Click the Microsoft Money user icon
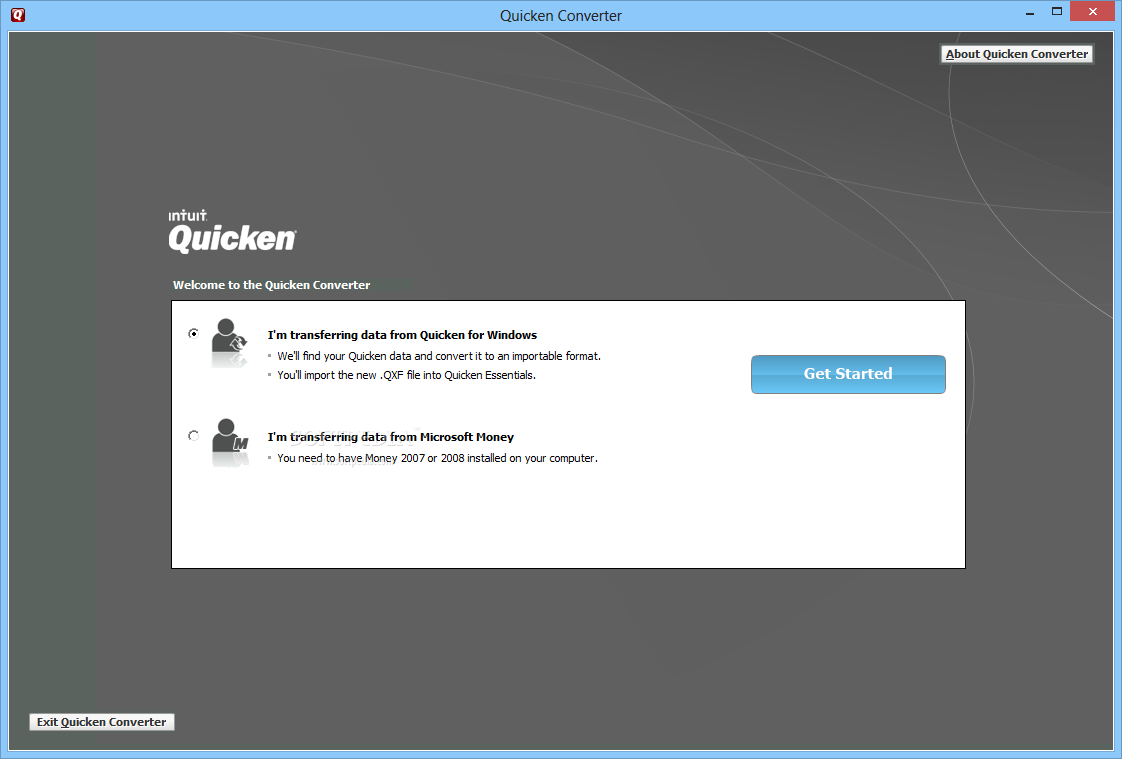This screenshot has height=759, width=1122. click(230, 442)
